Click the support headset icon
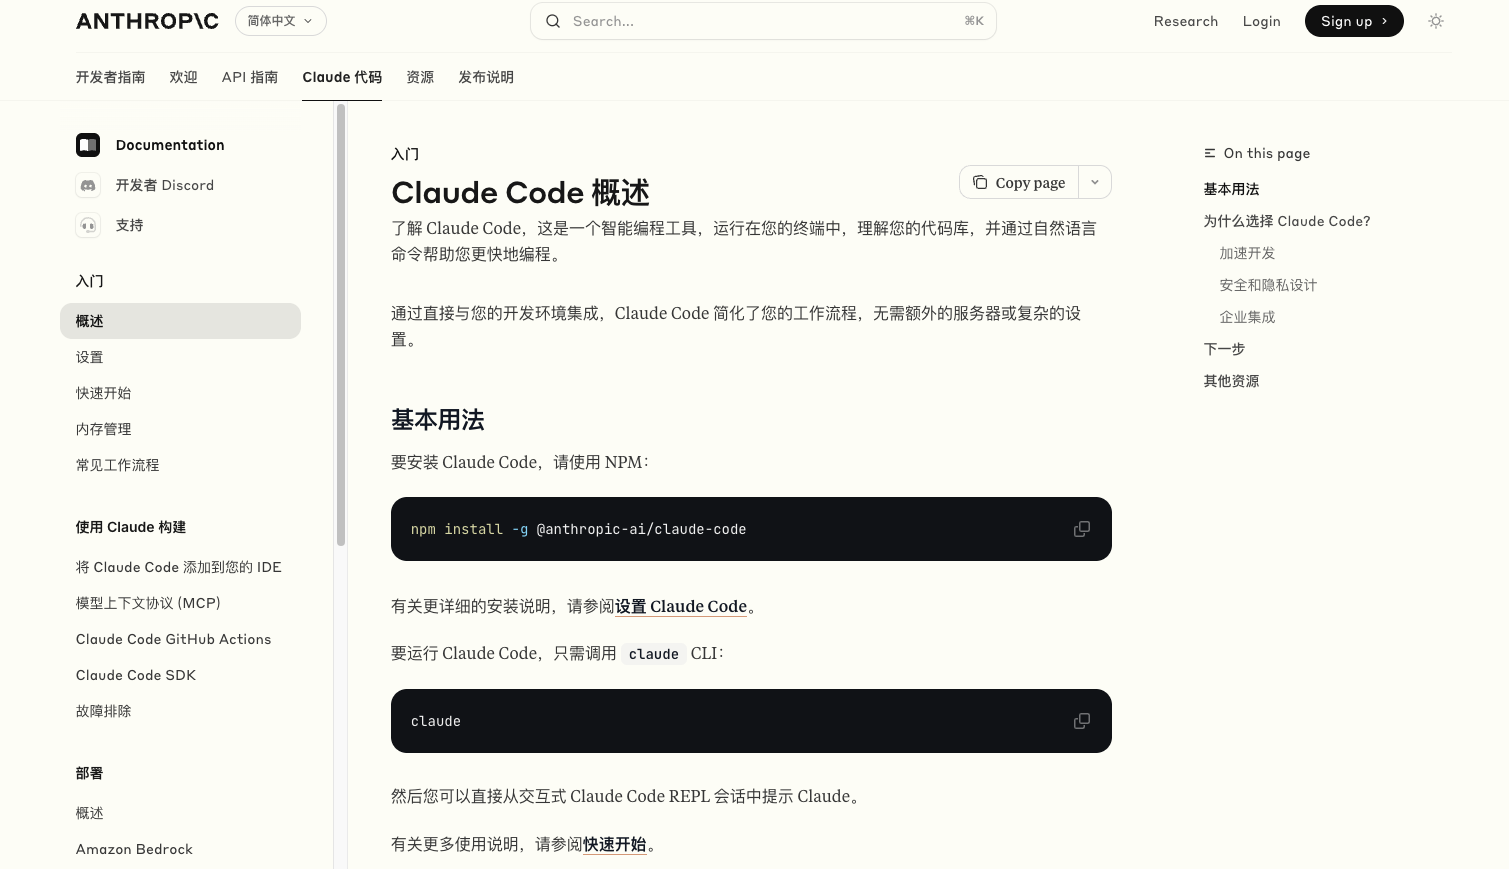This screenshot has width=1509, height=869. click(88, 225)
